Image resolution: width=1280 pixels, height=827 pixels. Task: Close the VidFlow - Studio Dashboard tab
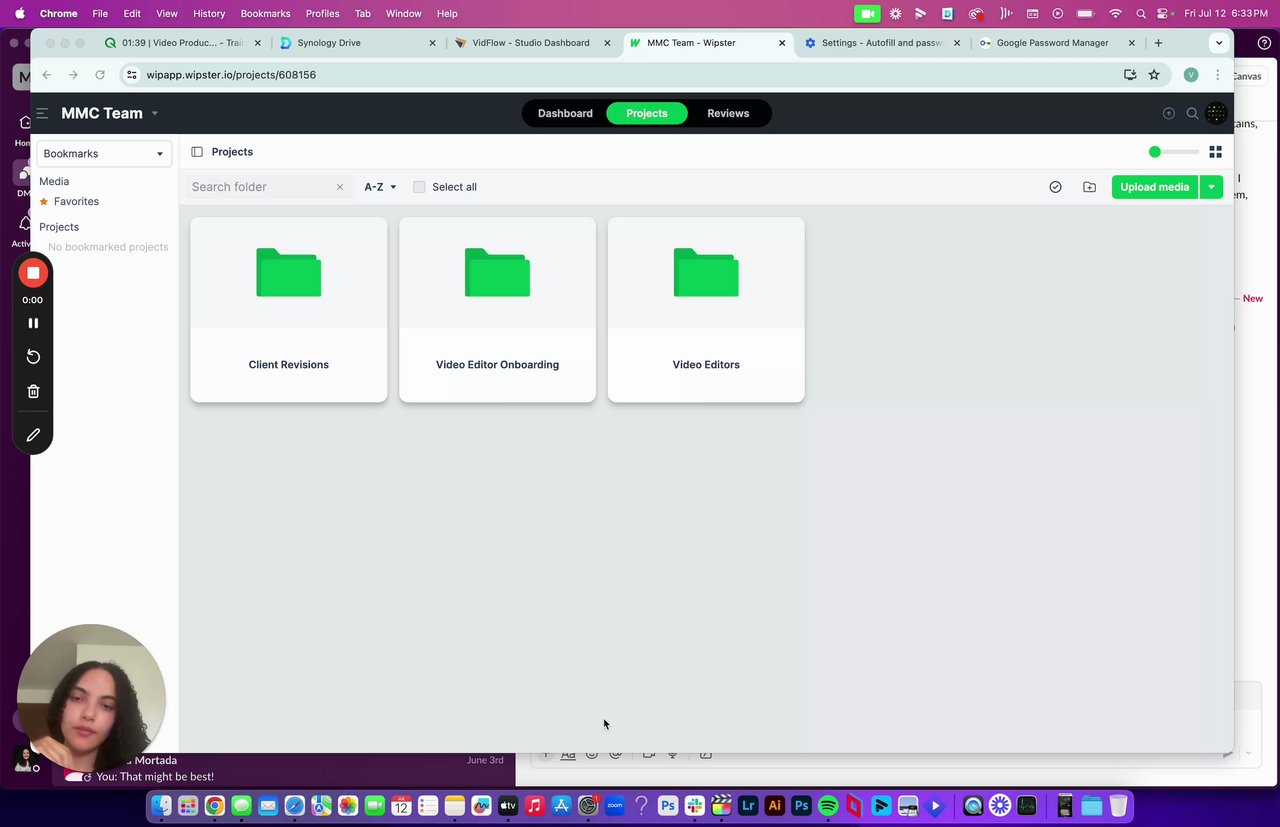607,43
